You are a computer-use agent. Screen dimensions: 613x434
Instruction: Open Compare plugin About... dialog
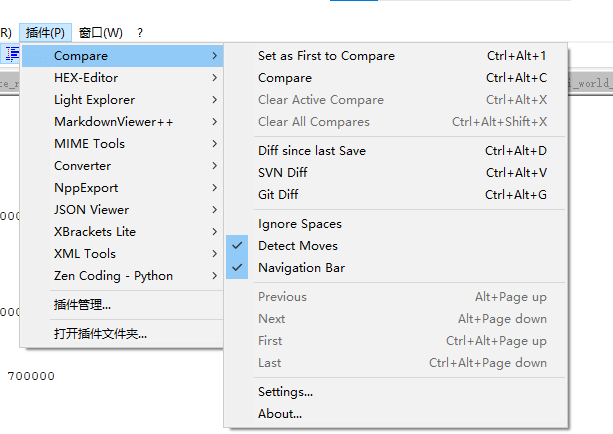(x=280, y=414)
